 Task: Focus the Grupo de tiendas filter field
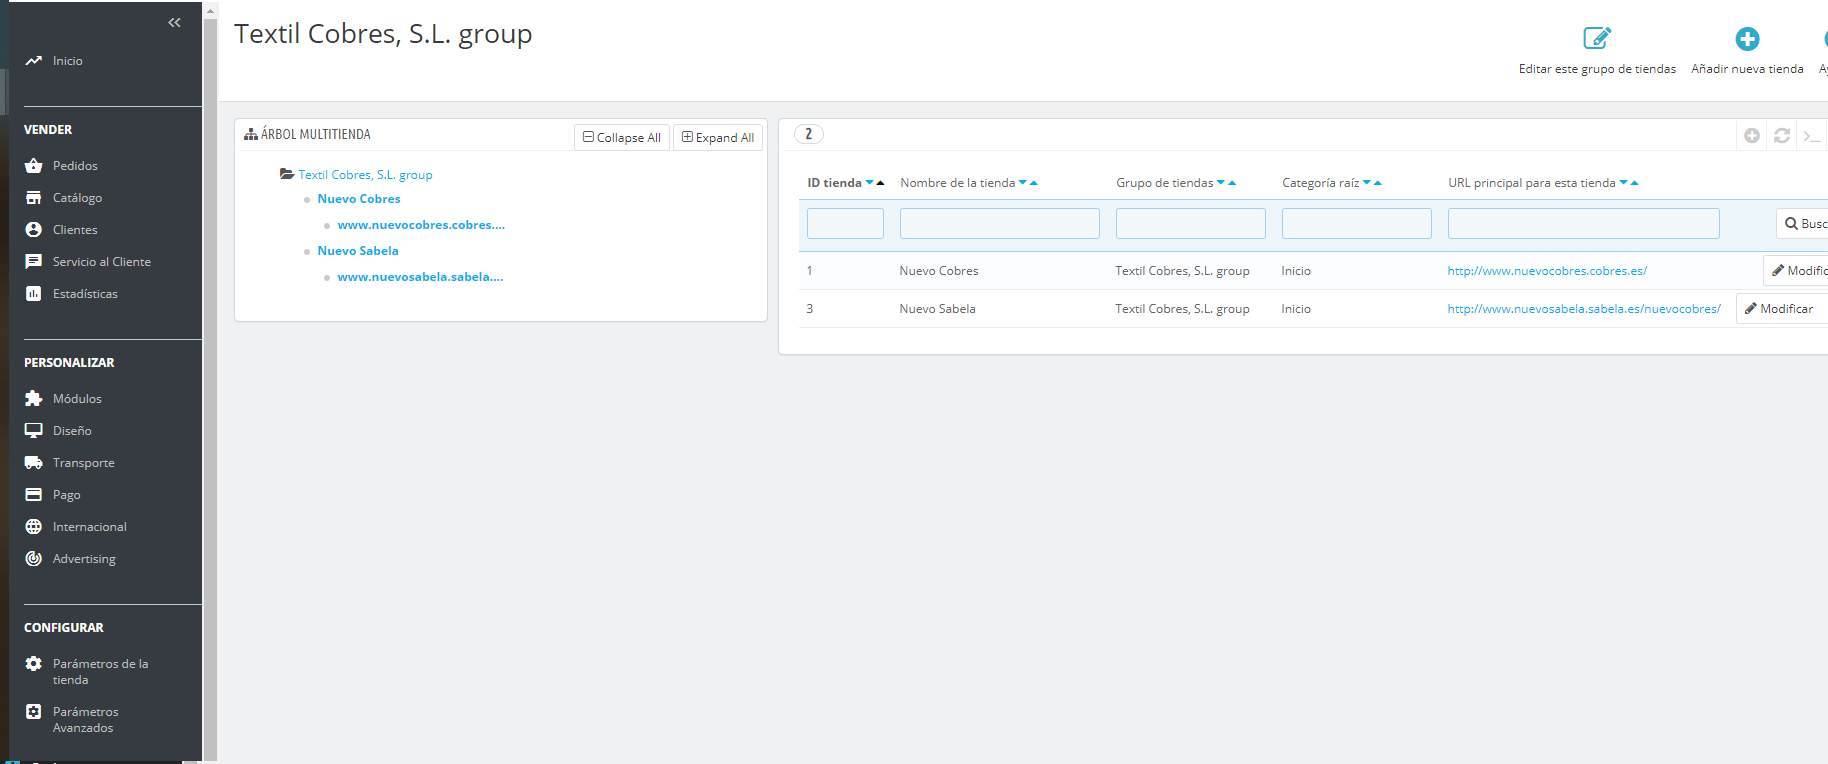pyautogui.click(x=1191, y=223)
